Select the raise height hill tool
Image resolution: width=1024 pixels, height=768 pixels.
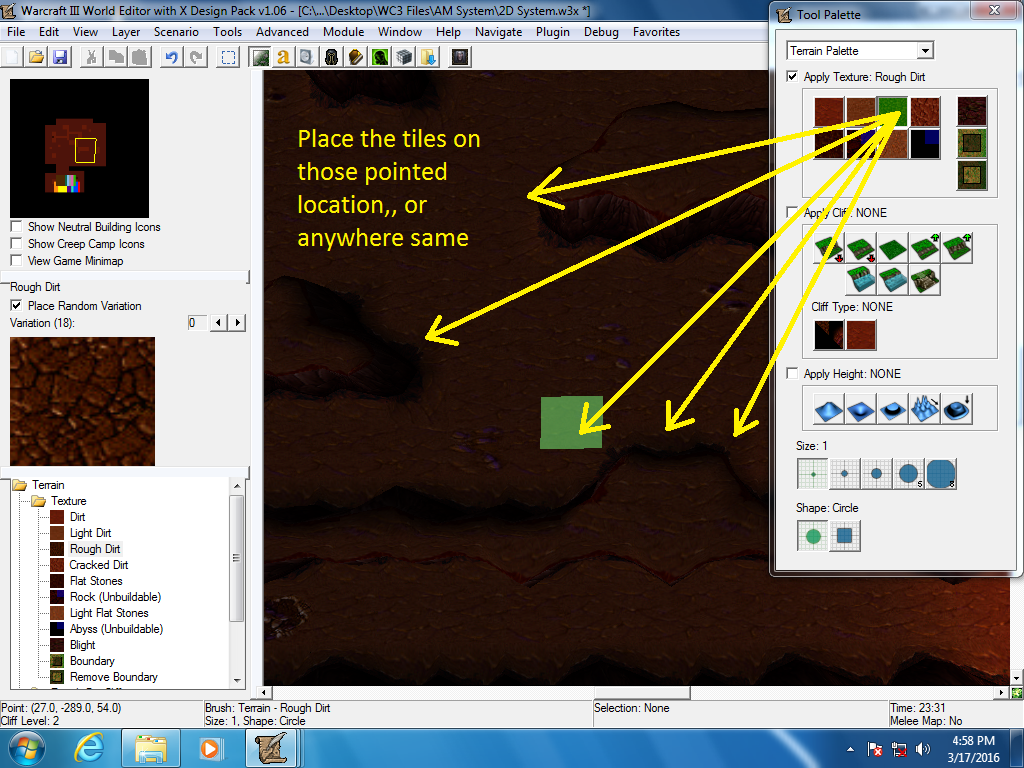(x=829, y=409)
